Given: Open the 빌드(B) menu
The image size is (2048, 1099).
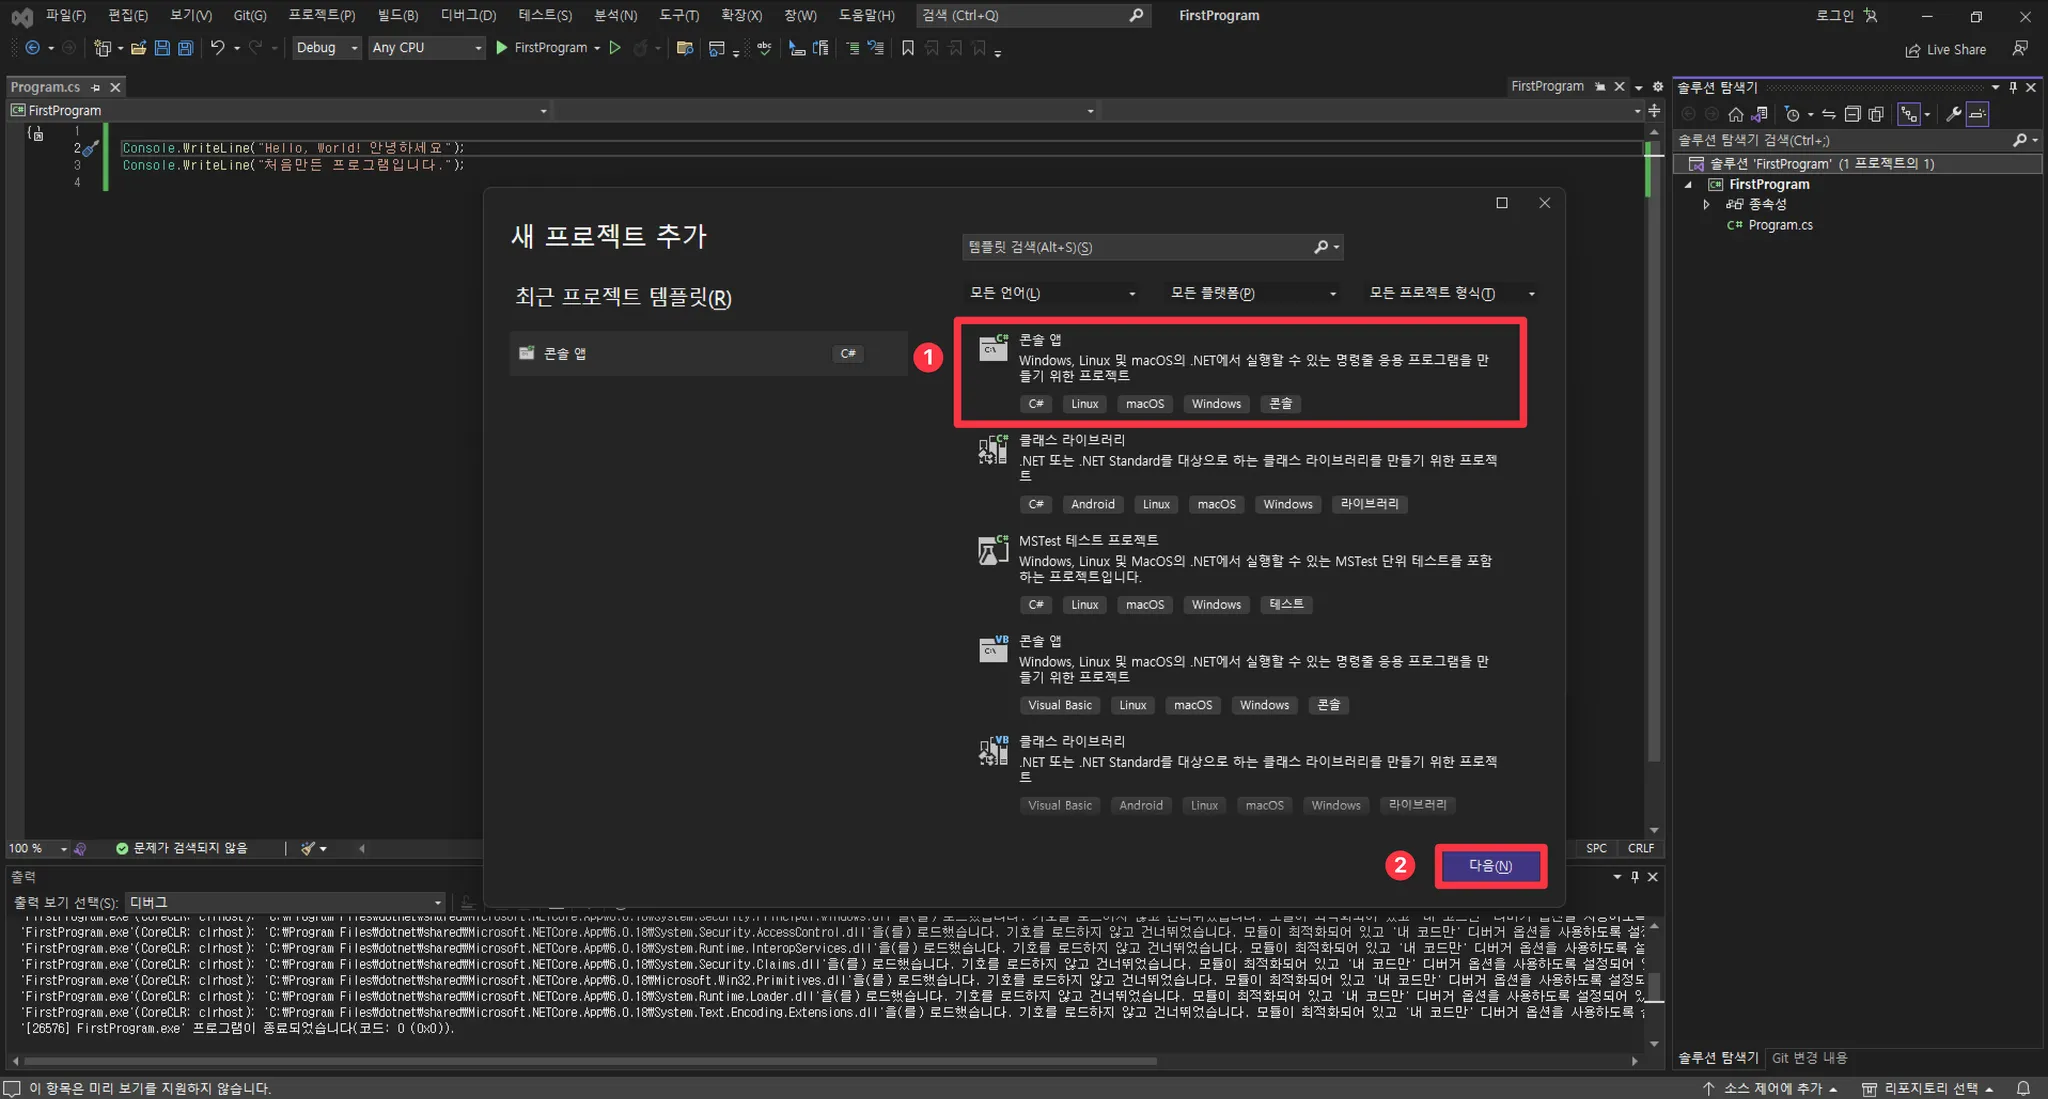Looking at the screenshot, I should pos(397,15).
